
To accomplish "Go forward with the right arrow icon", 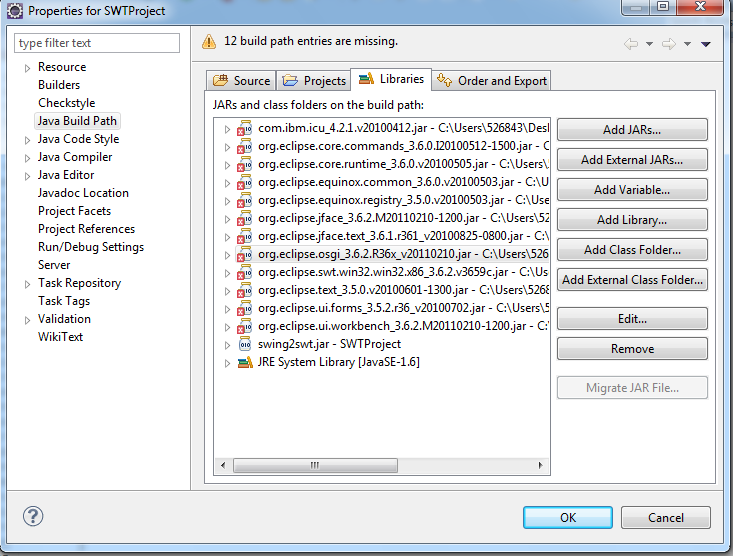I will [668, 44].
